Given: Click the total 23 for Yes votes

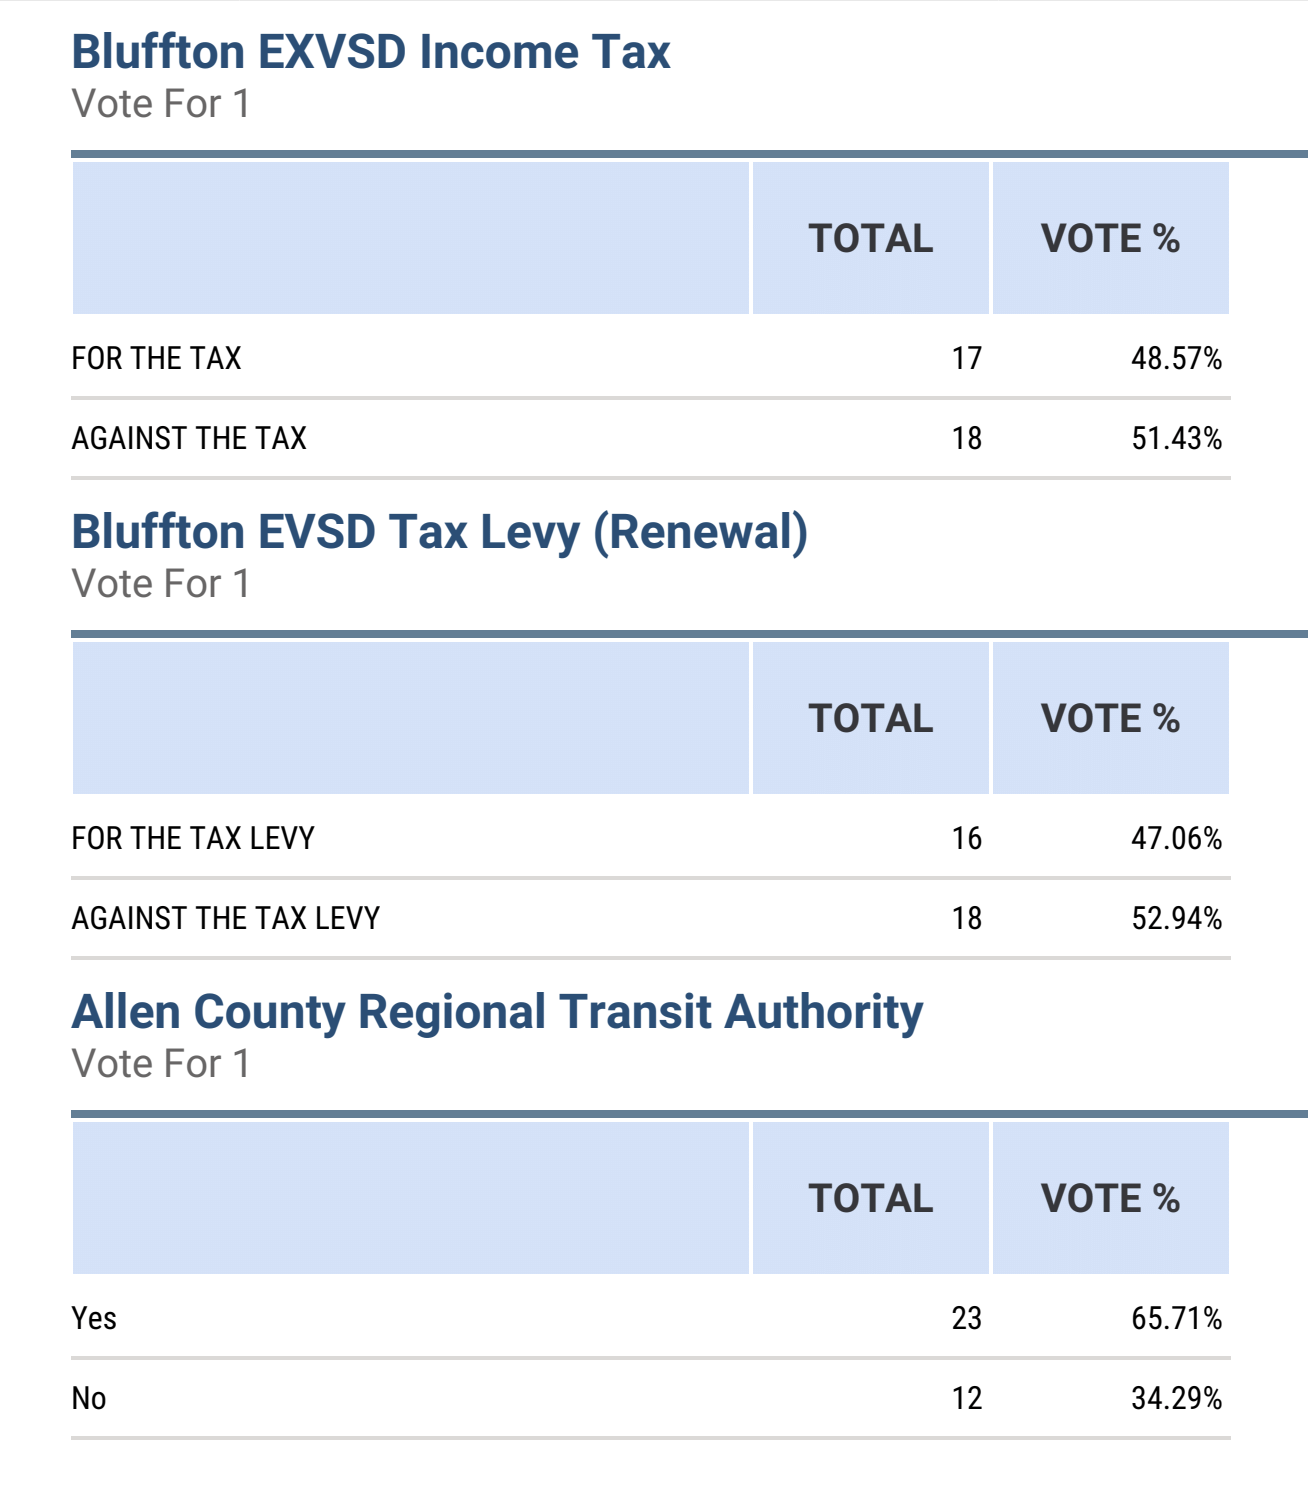Looking at the screenshot, I should click(967, 1318).
